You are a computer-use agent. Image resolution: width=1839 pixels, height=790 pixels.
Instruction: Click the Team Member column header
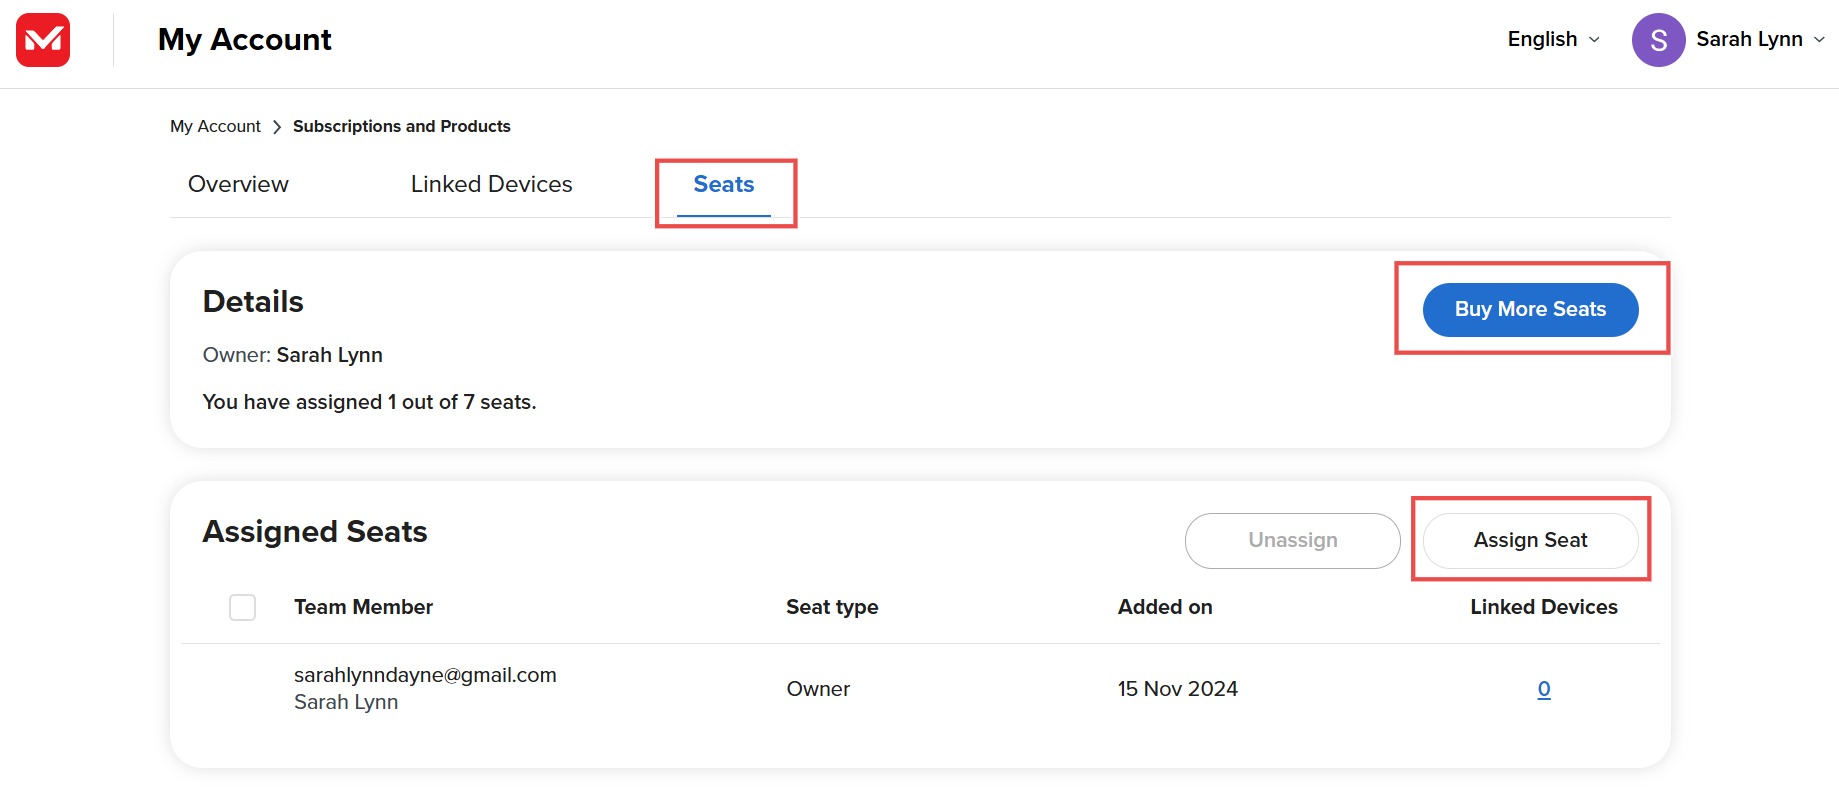click(x=363, y=607)
